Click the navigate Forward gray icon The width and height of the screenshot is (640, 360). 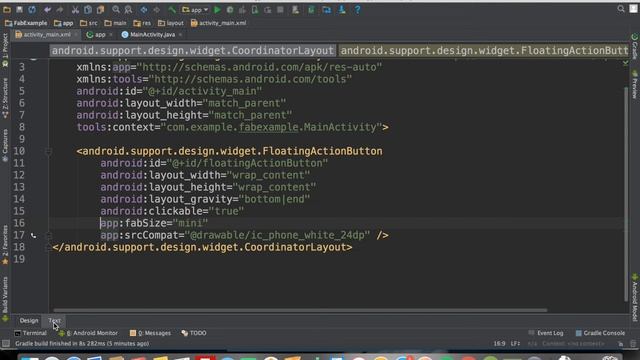pyautogui.click(x=156, y=9)
